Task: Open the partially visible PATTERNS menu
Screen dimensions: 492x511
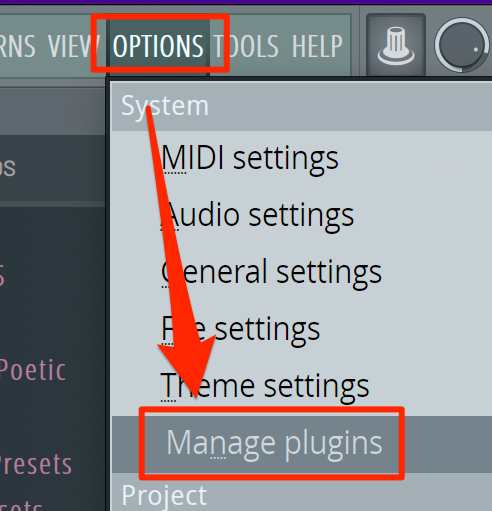Action: (17, 46)
